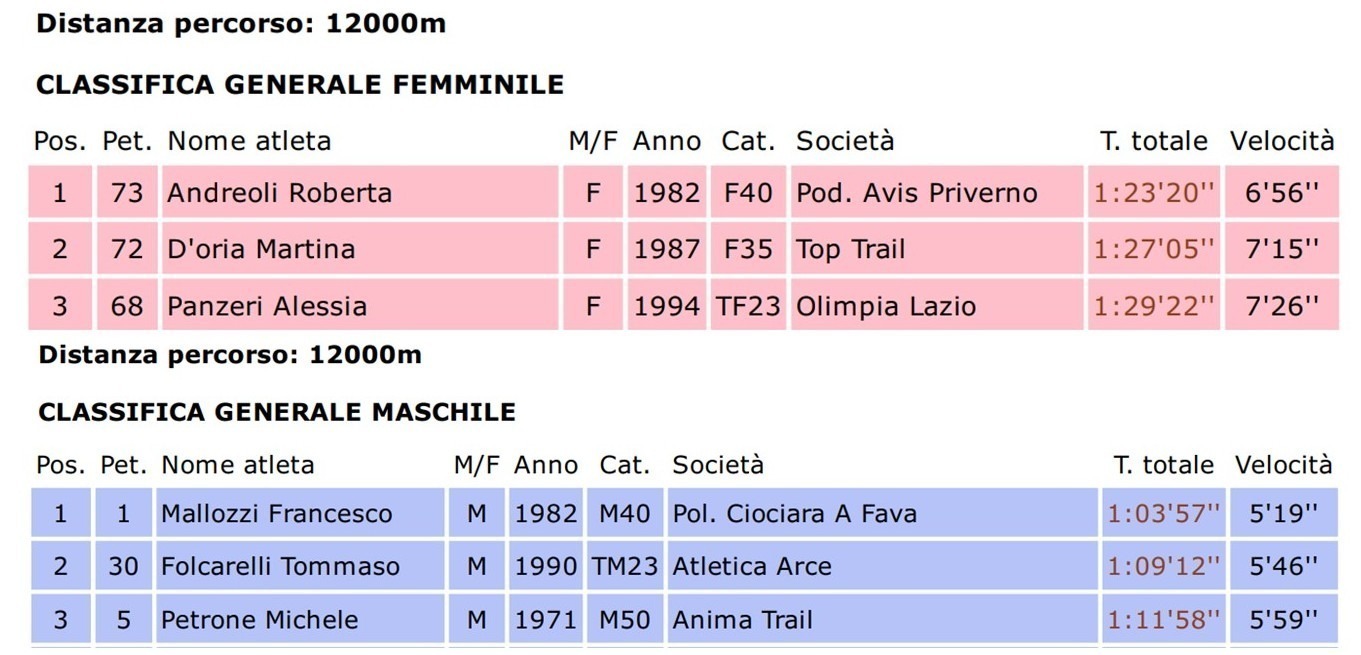
Task: Select category cell TF23
Action: pyautogui.click(x=748, y=305)
